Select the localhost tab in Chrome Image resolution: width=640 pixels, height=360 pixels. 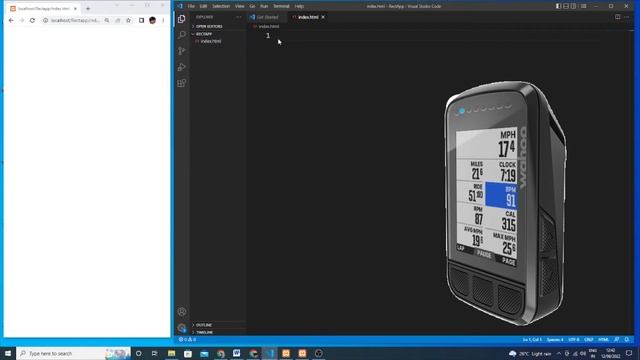point(43,9)
